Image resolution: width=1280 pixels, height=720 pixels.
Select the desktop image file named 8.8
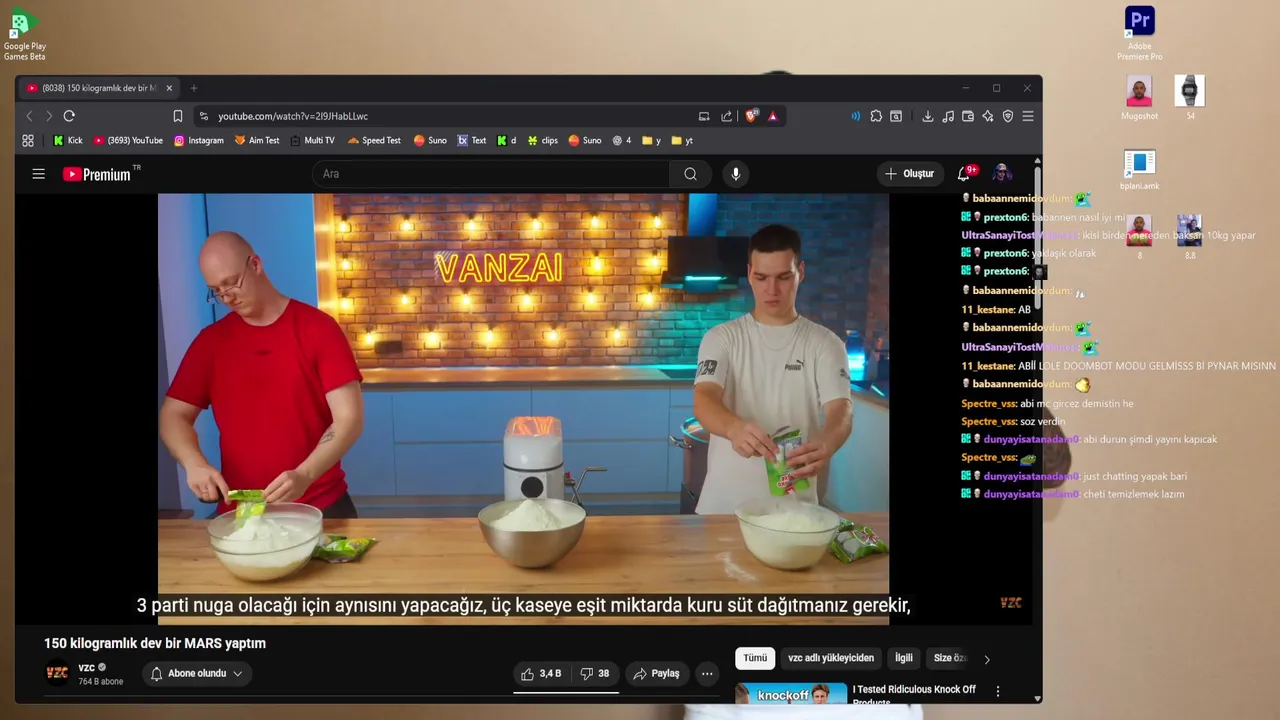(1190, 238)
